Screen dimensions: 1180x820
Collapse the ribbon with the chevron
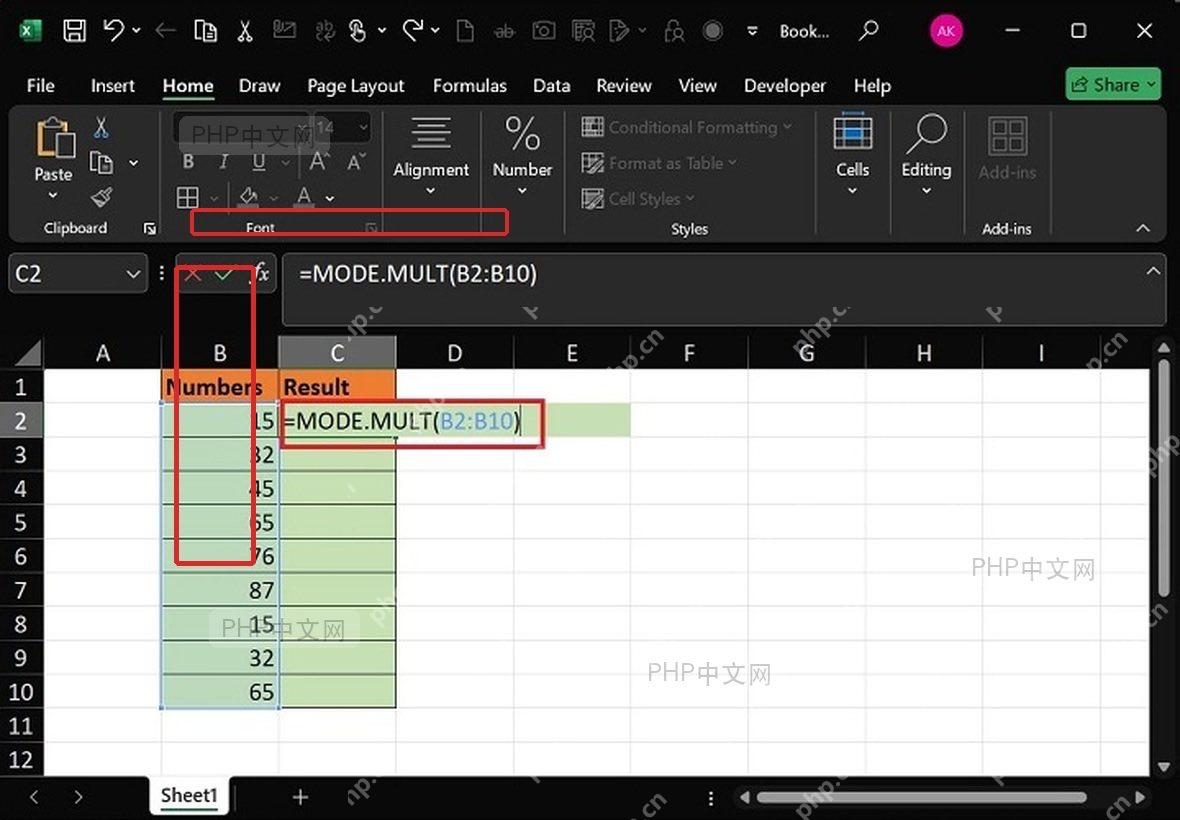click(x=1143, y=228)
